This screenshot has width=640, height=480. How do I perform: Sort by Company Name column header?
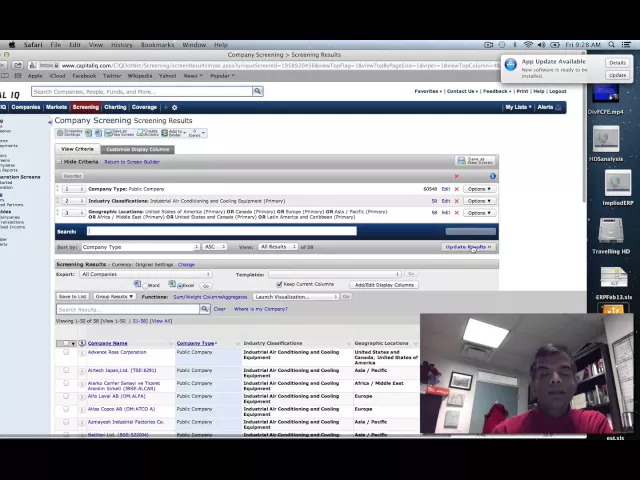pos(107,343)
